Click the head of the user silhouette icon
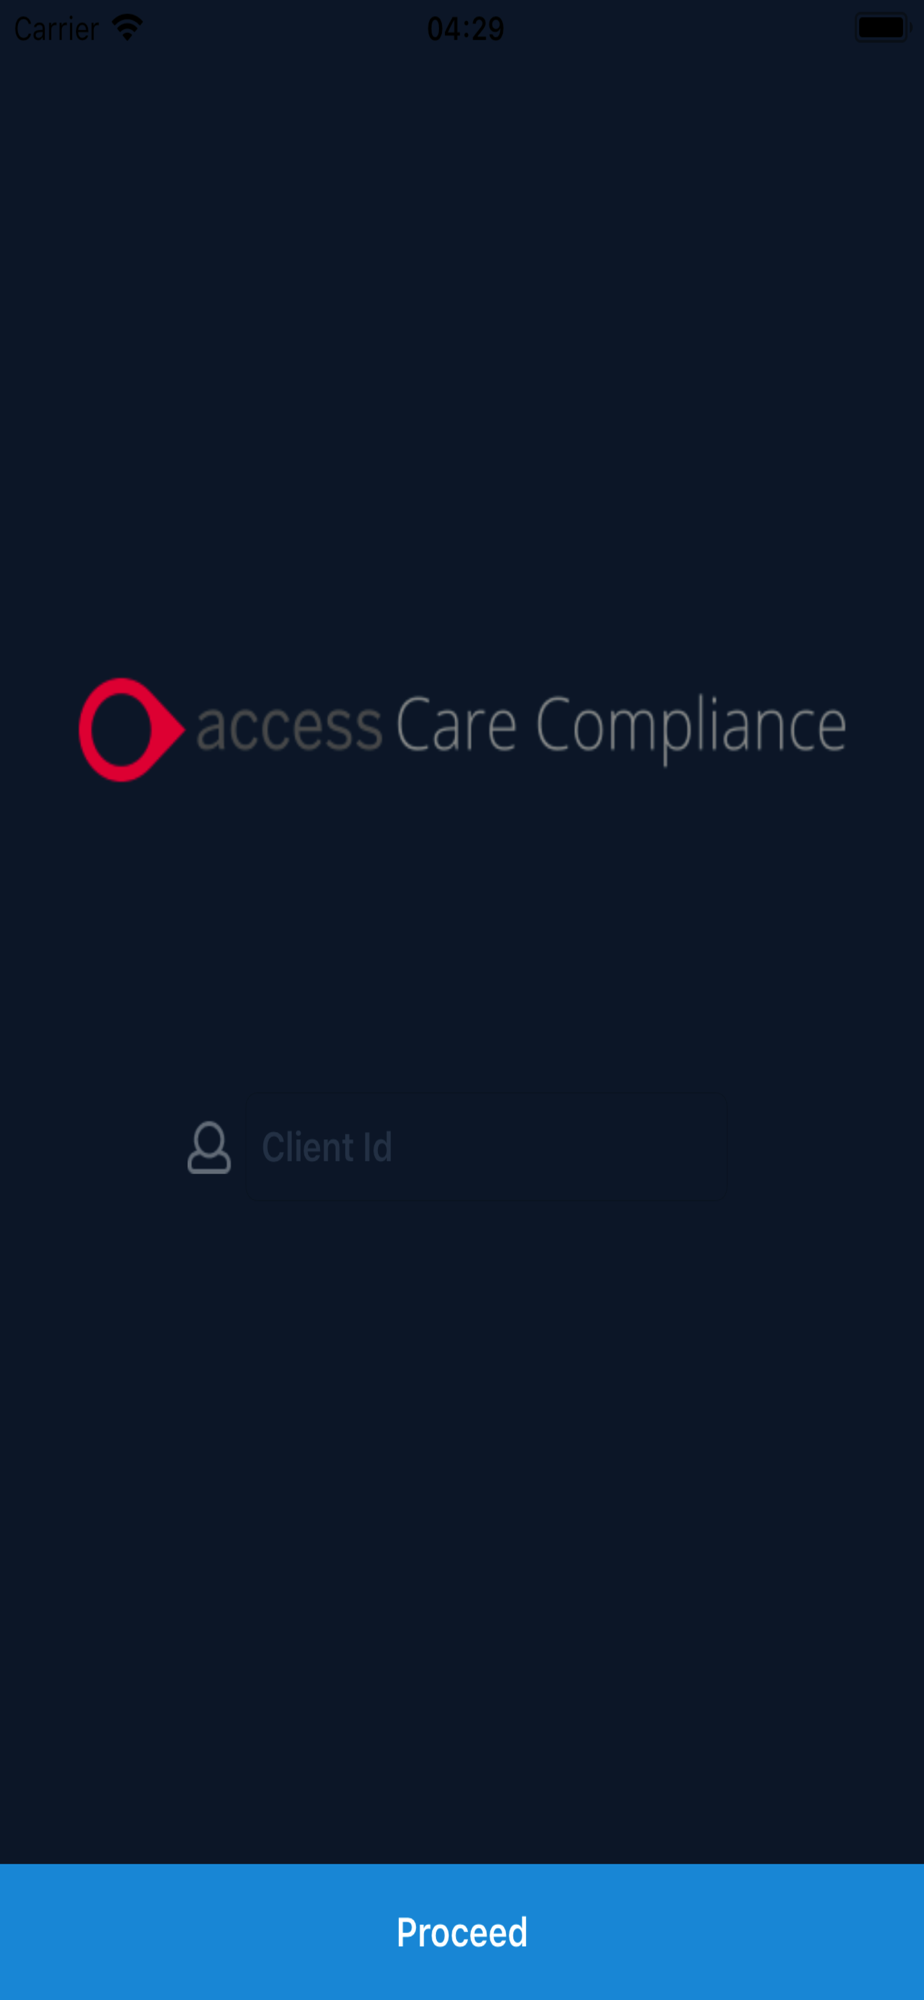 (x=209, y=1137)
